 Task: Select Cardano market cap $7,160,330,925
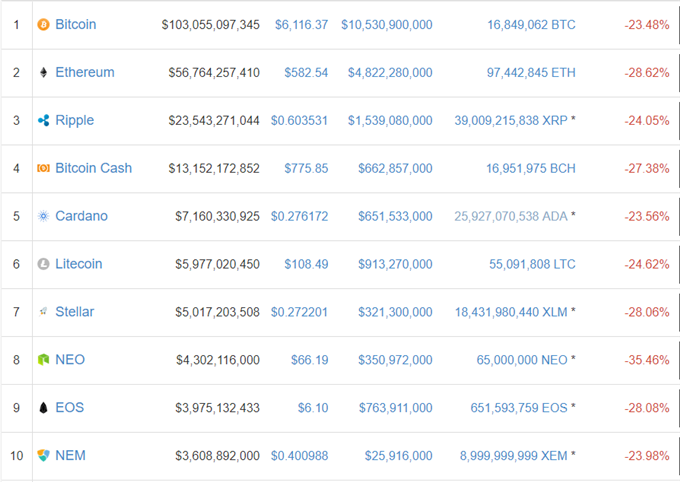(x=217, y=216)
